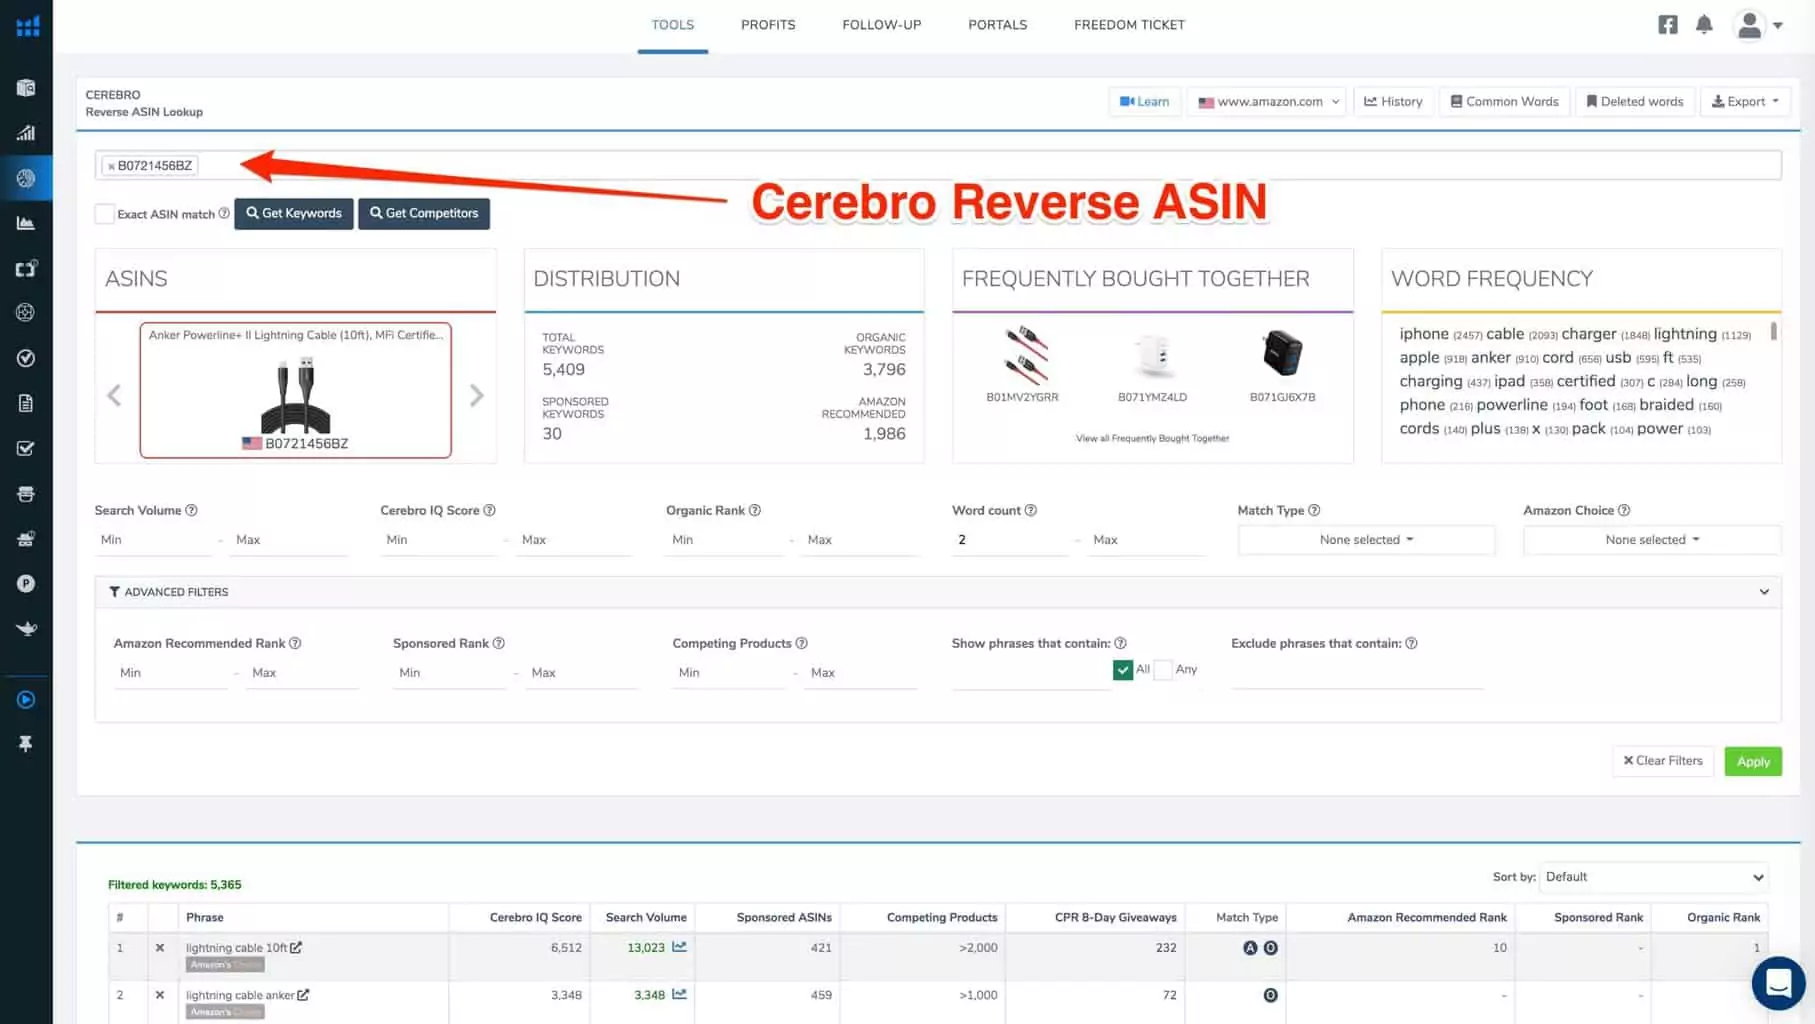Open the Follow-Up tab
The height and width of the screenshot is (1024, 1815).
(x=882, y=25)
